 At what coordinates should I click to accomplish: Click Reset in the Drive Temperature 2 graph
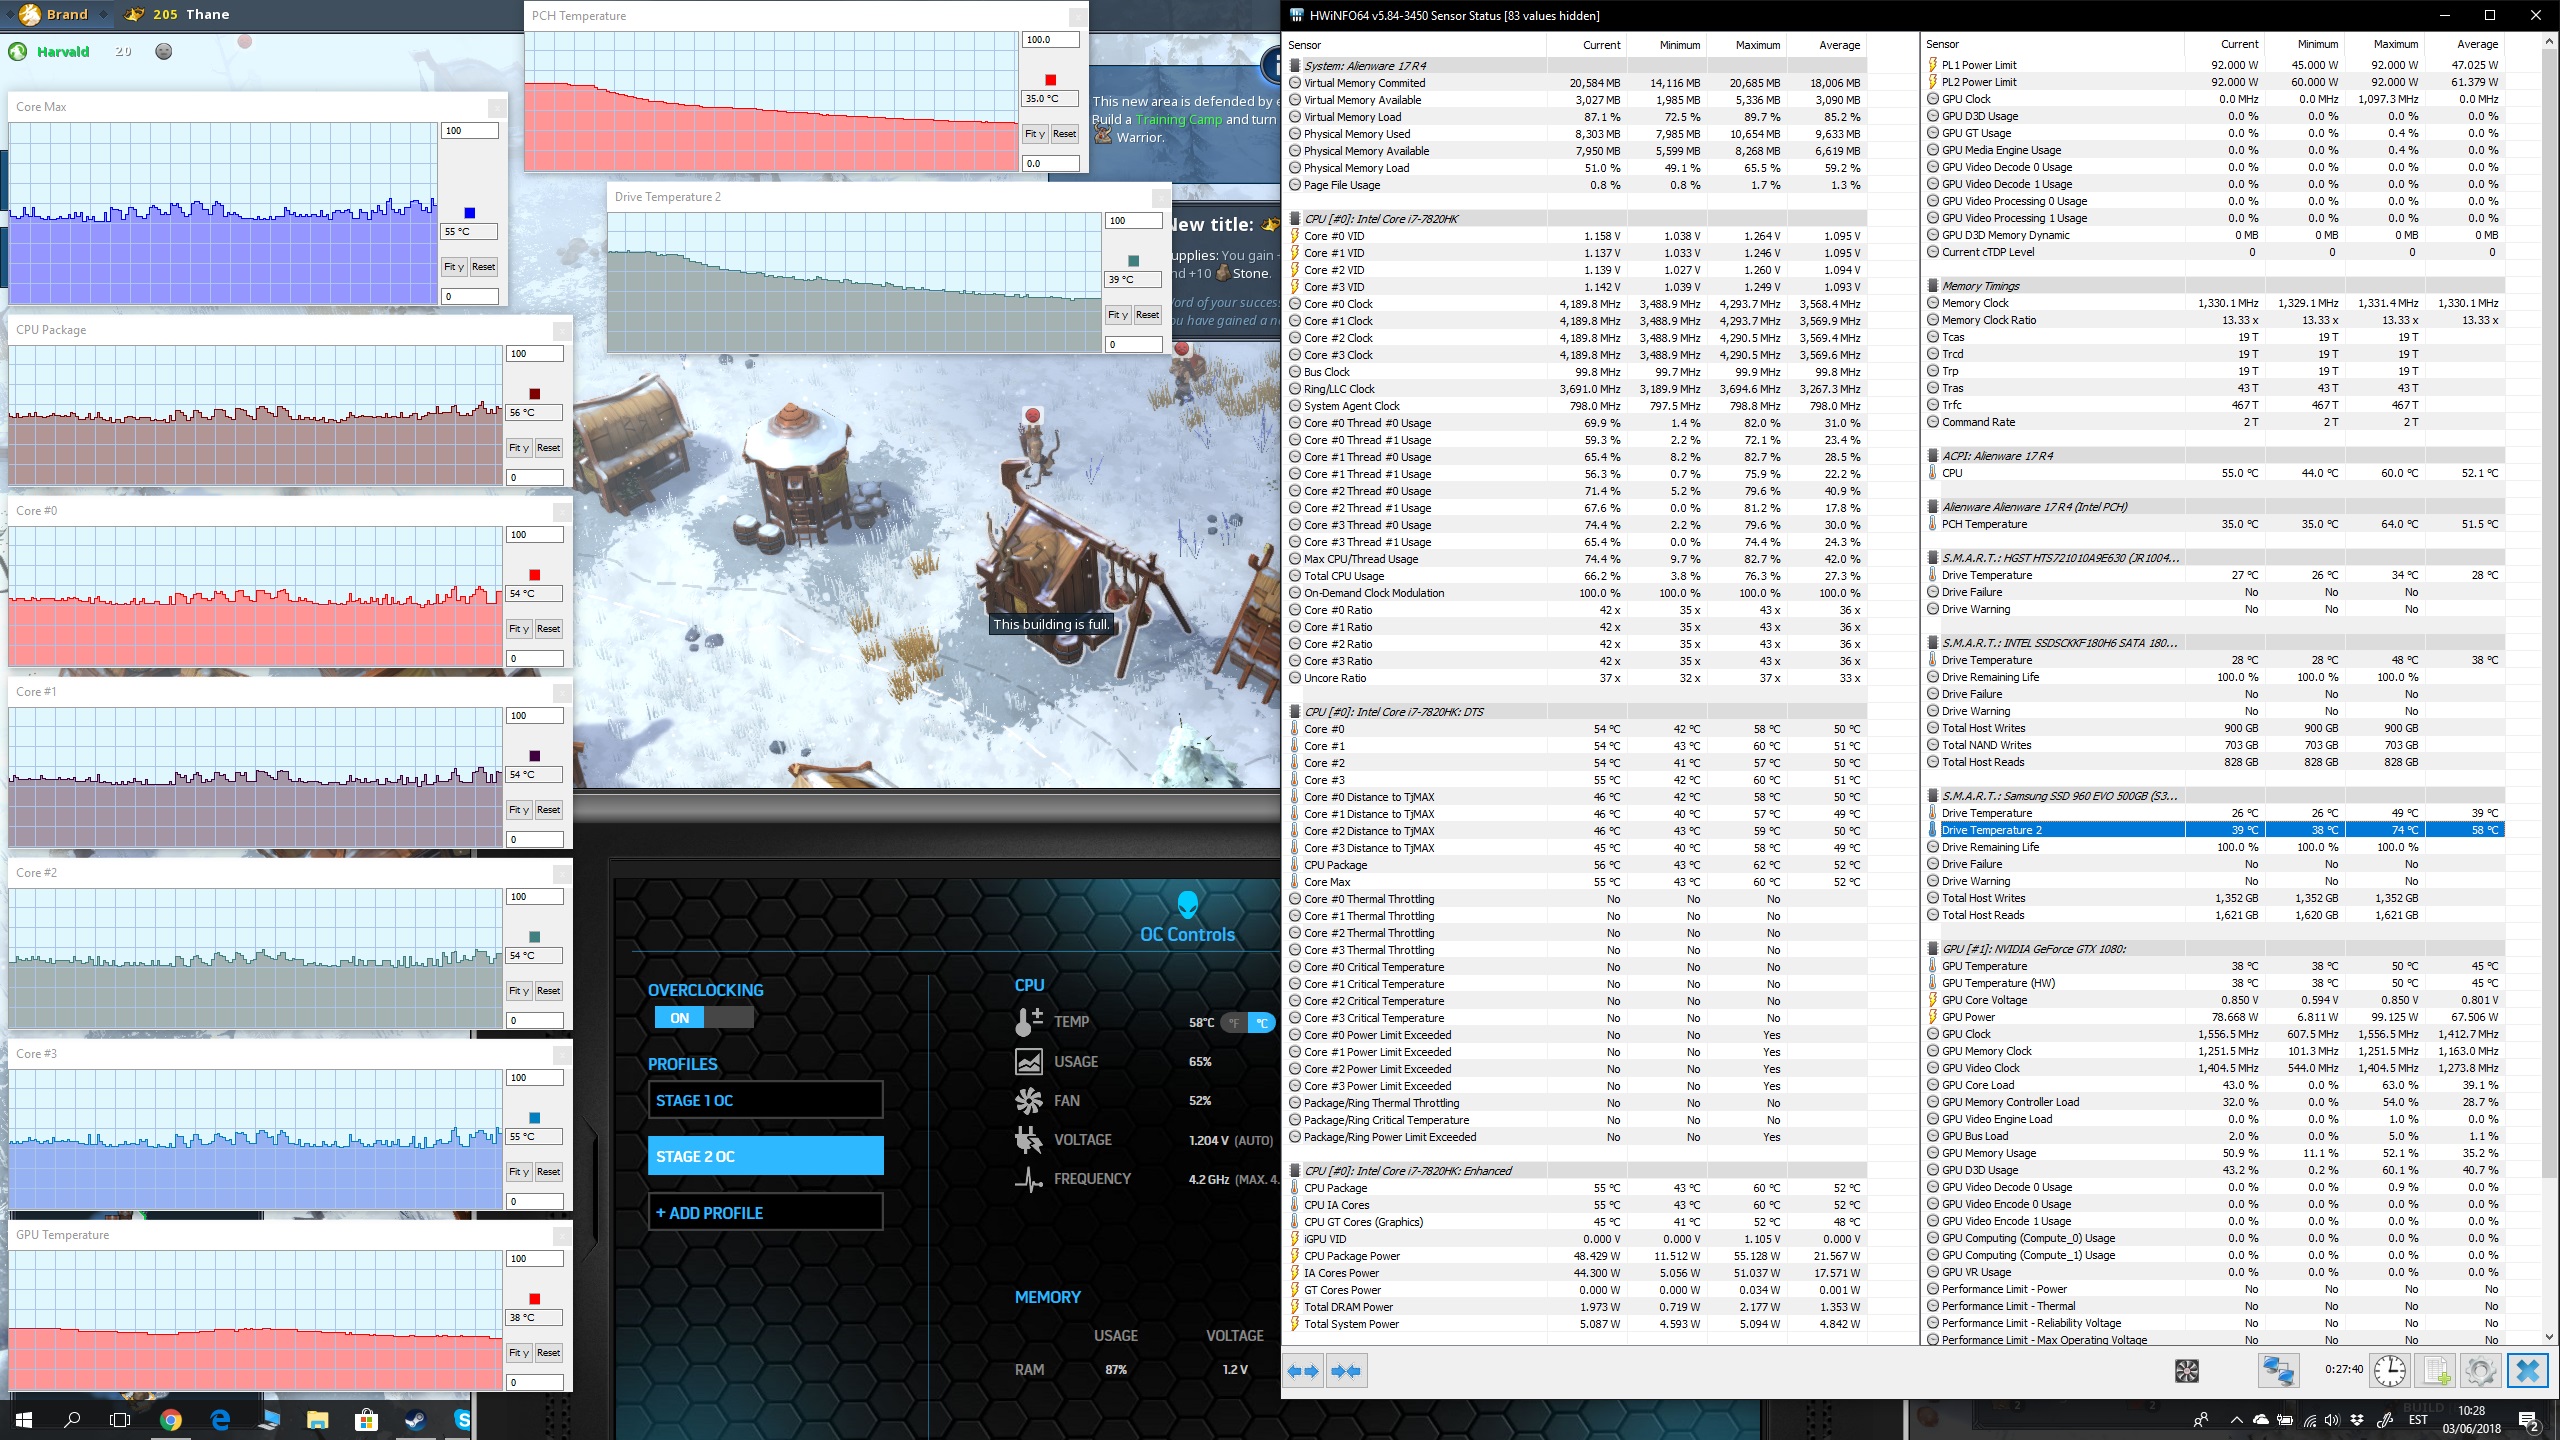[1147, 315]
